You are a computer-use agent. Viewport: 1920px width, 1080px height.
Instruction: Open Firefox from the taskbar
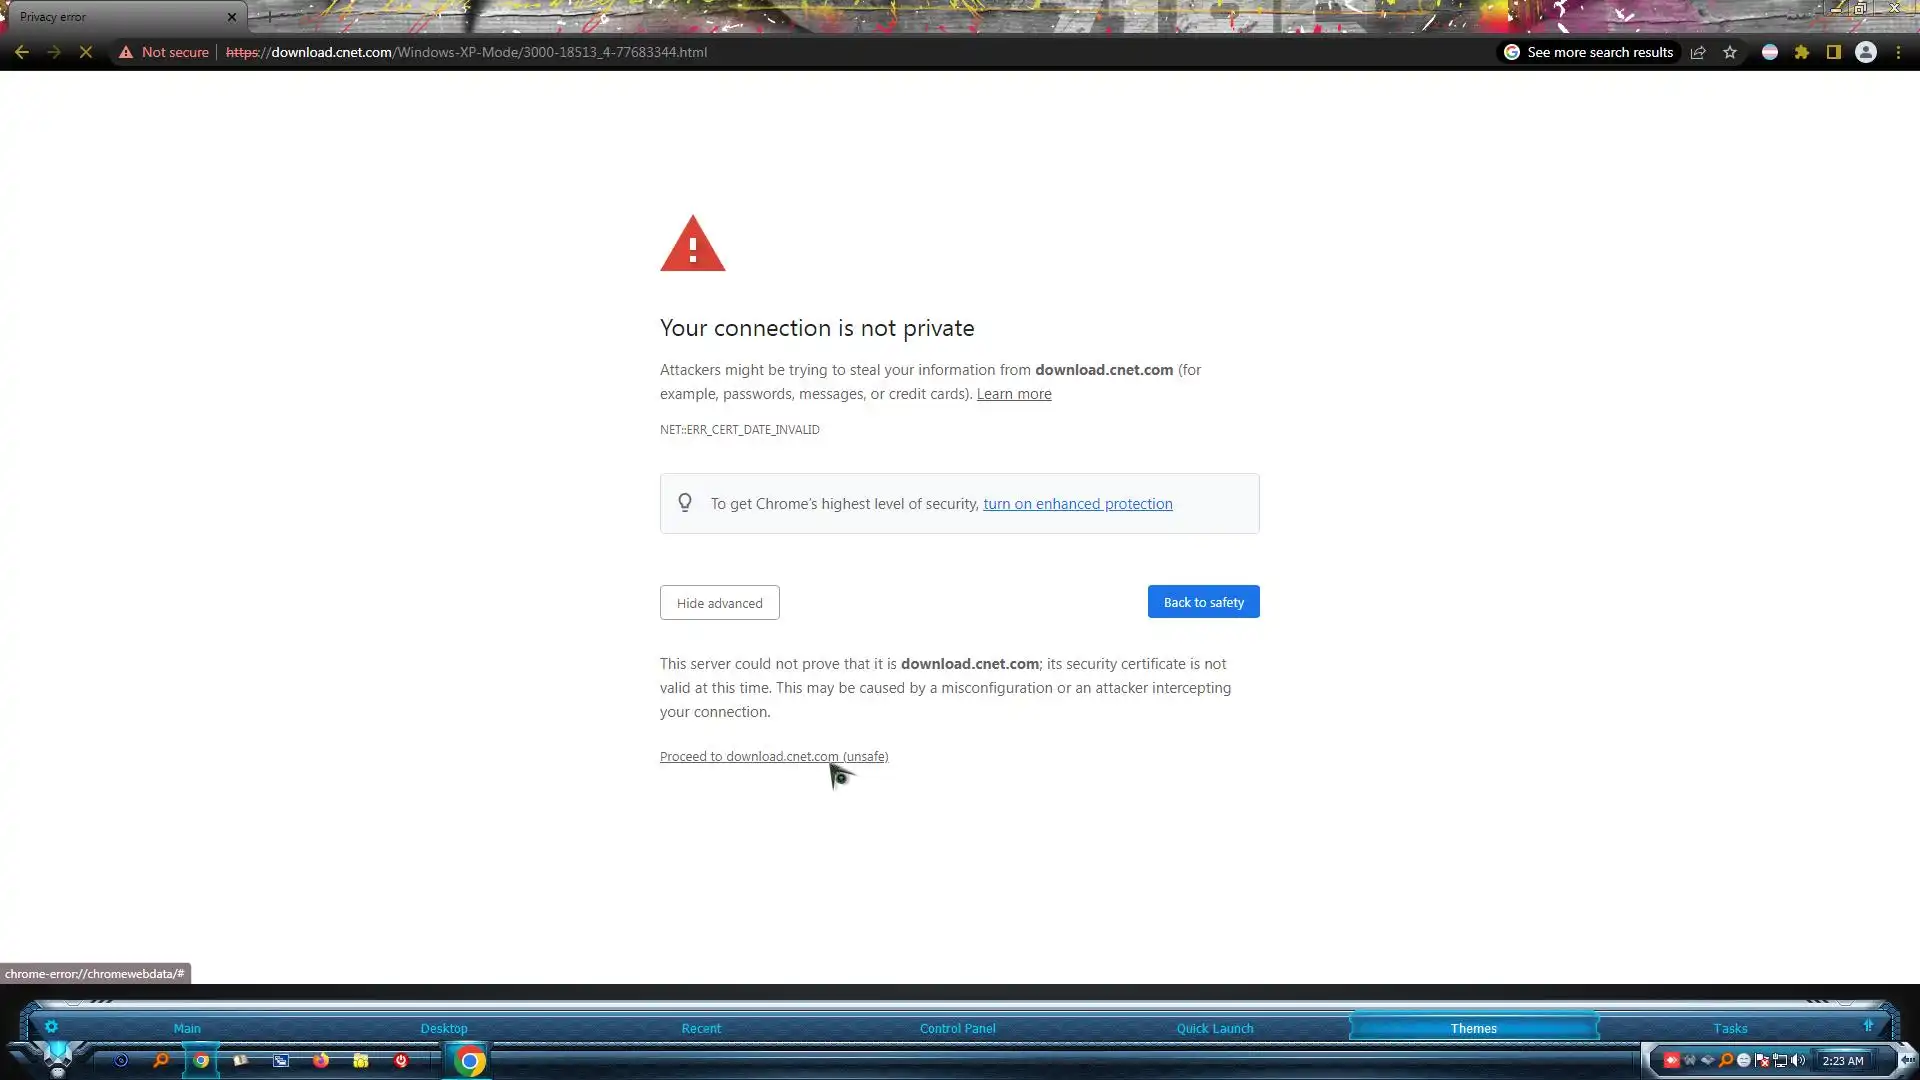coord(321,1061)
